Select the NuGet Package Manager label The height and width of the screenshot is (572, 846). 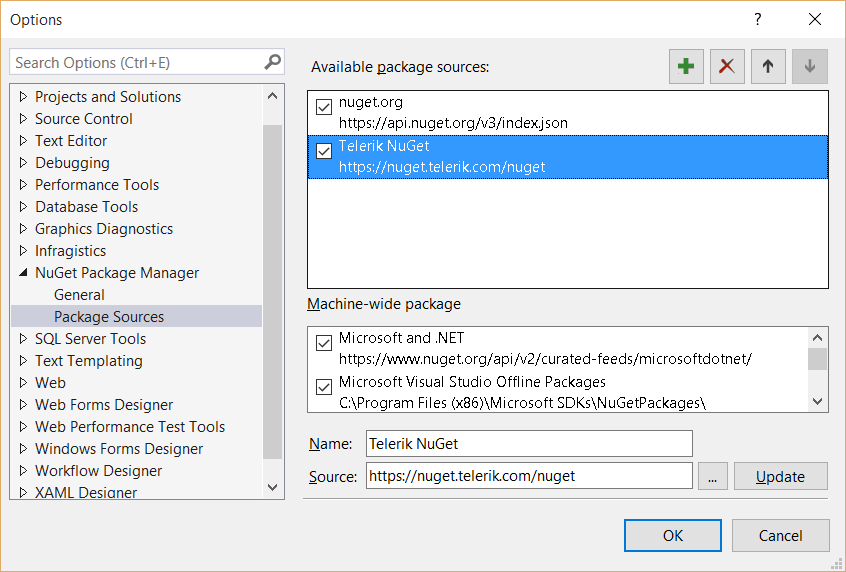[117, 273]
